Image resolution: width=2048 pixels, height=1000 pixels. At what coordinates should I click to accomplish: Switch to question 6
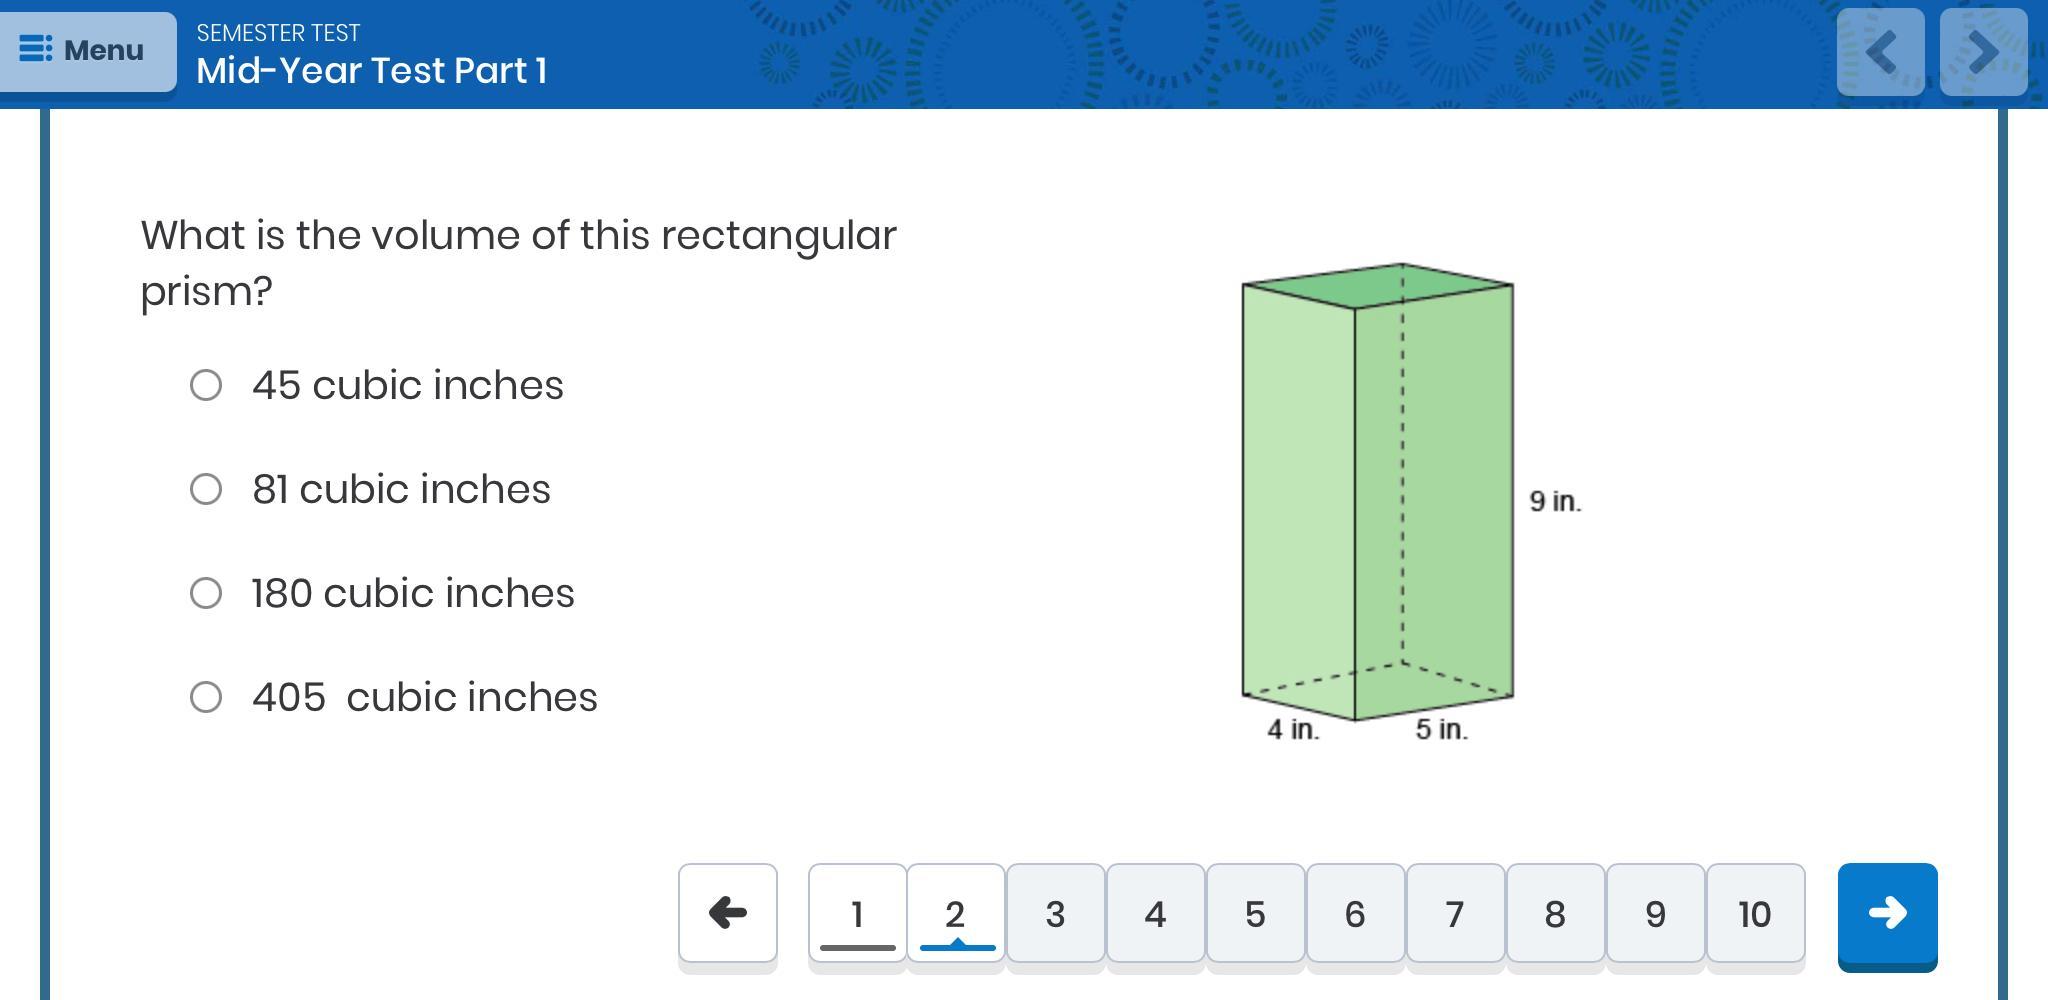pos(1355,914)
